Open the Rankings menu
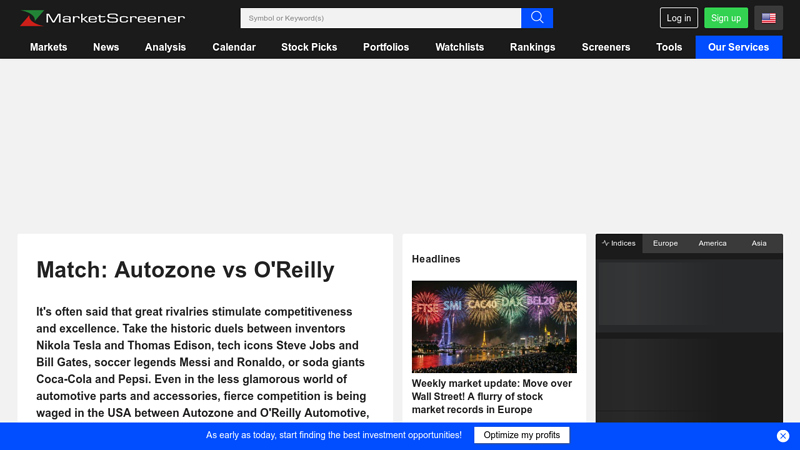Screen dimensions: 800x450 coord(533,47)
